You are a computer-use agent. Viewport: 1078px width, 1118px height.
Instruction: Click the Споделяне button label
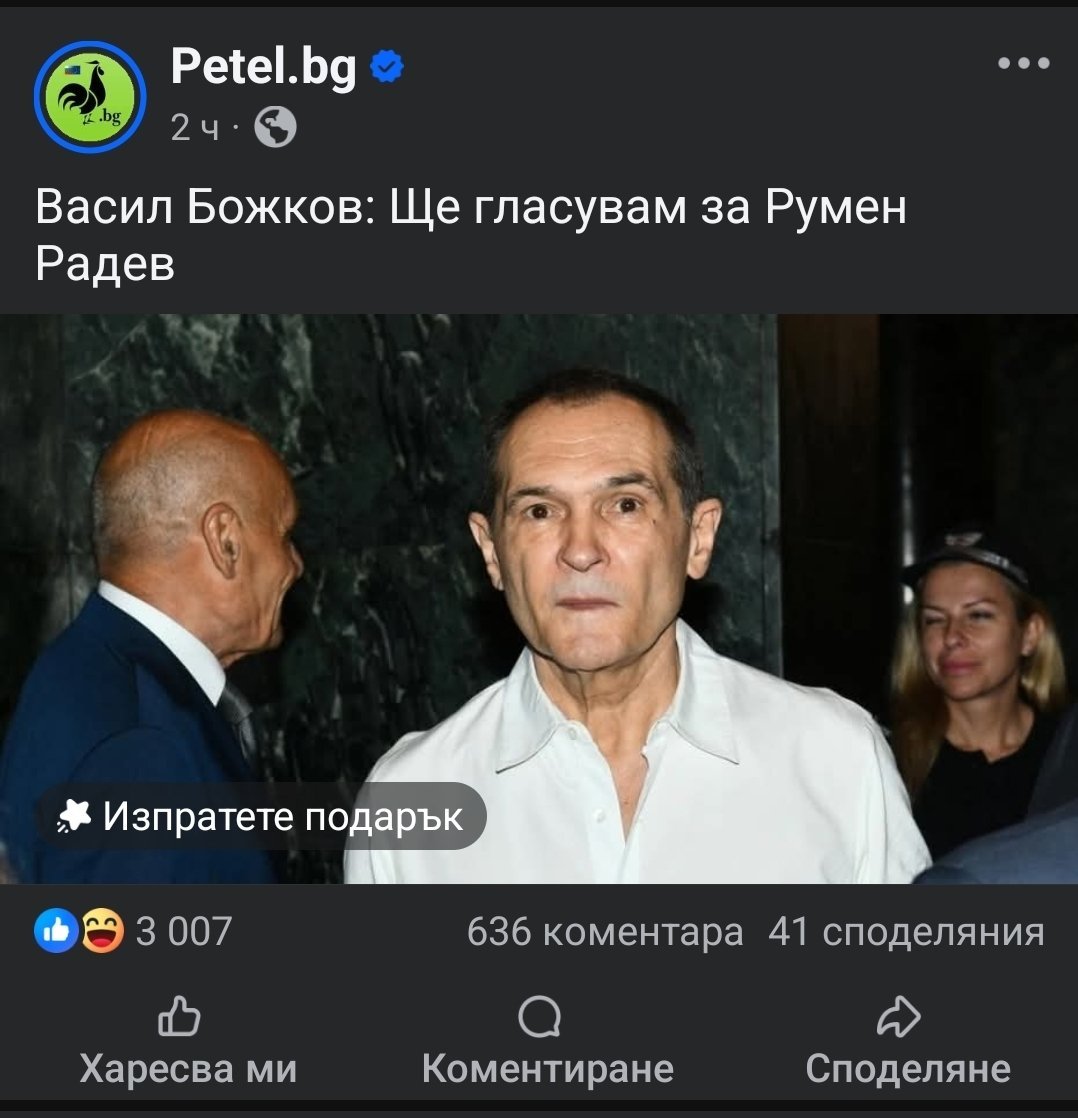point(908,1069)
